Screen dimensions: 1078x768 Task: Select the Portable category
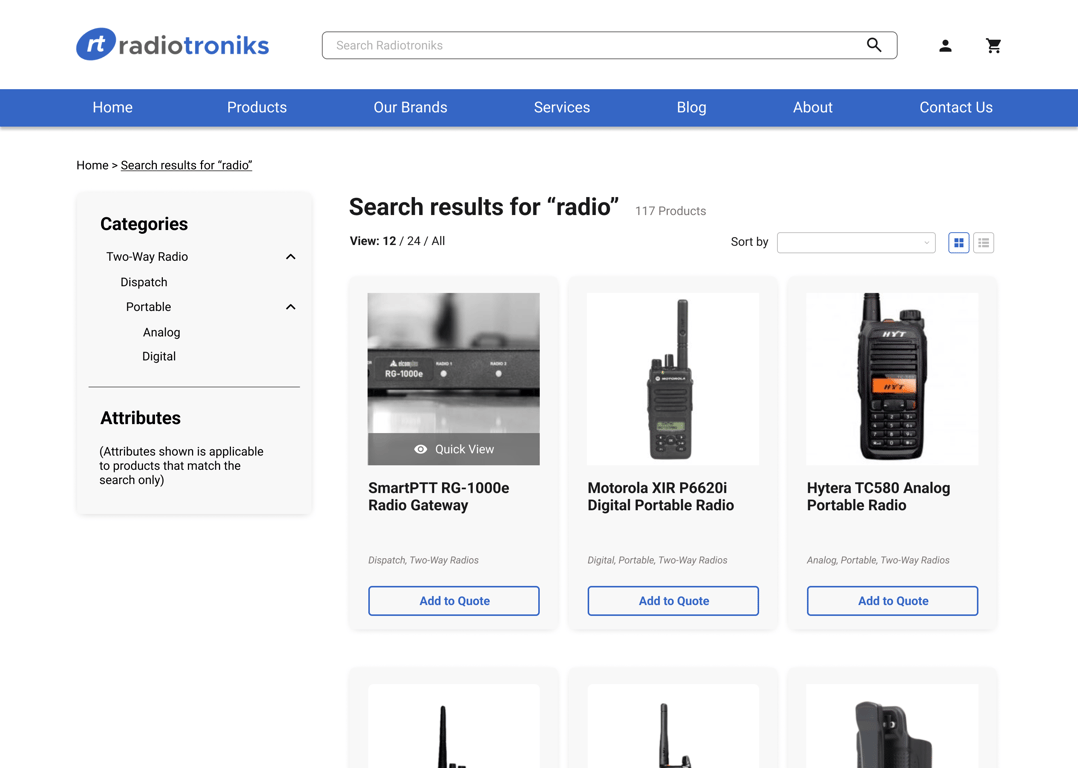coord(148,307)
